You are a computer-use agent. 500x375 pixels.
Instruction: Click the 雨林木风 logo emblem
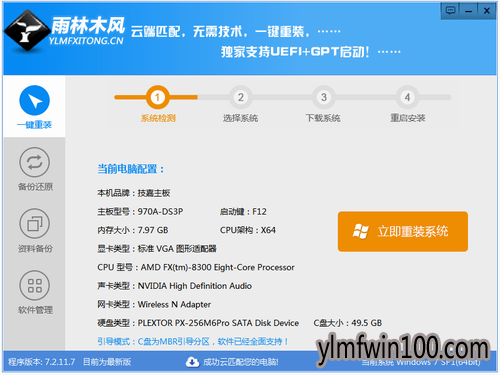(x=27, y=31)
